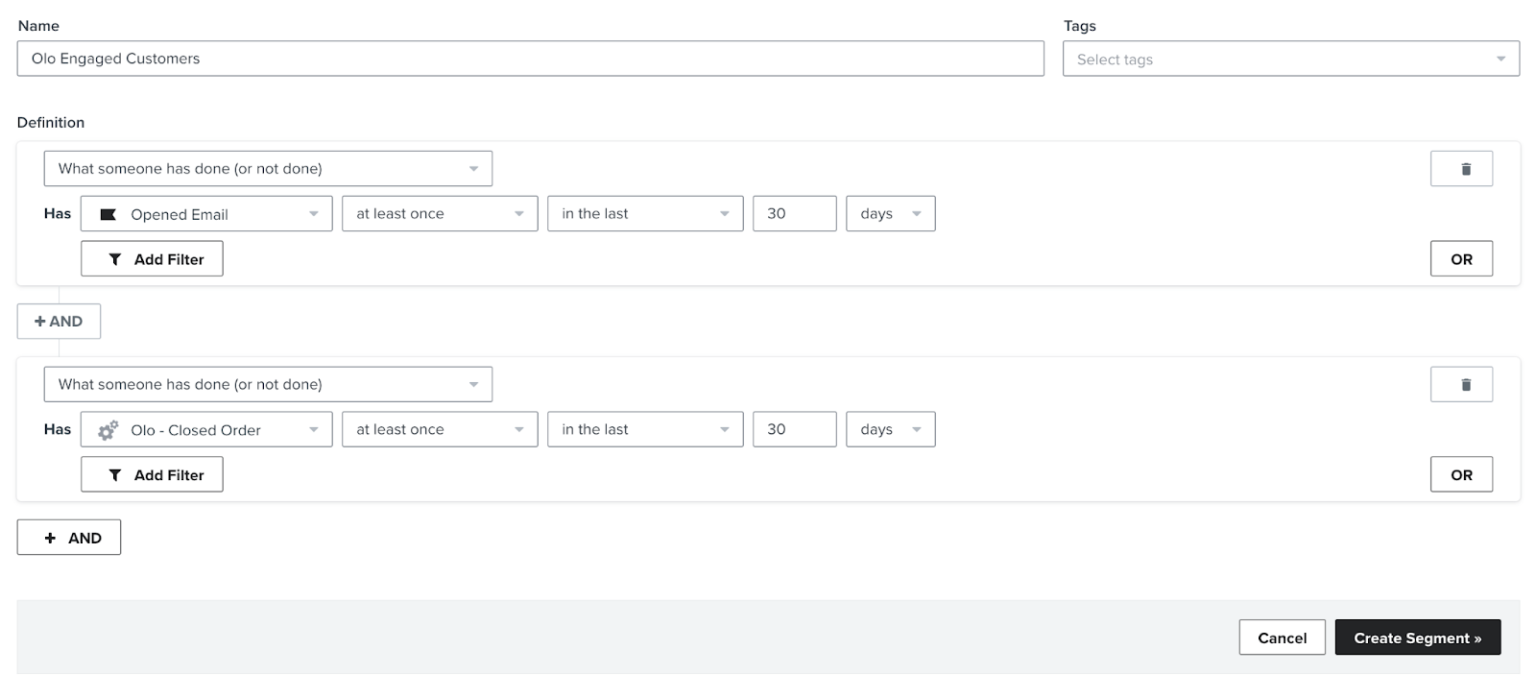Expand the second 'in the last' timeframe dropdown
The width and height of the screenshot is (1536, 698).
644,429
